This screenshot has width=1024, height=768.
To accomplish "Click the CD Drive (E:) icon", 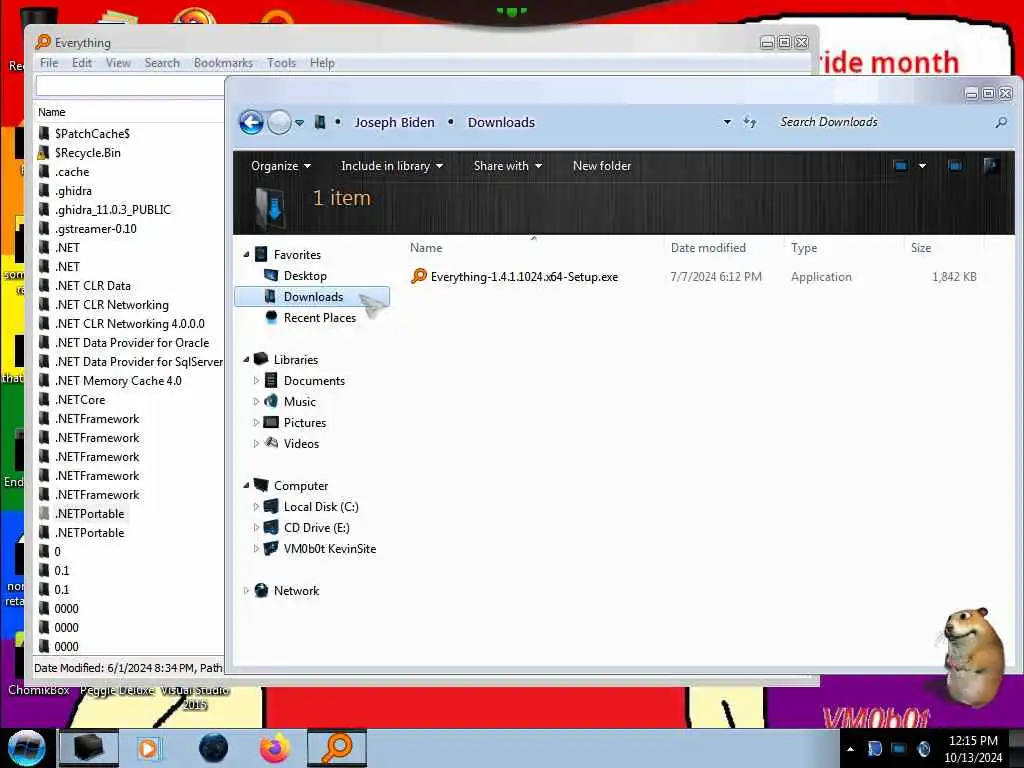I will [271, 528].
